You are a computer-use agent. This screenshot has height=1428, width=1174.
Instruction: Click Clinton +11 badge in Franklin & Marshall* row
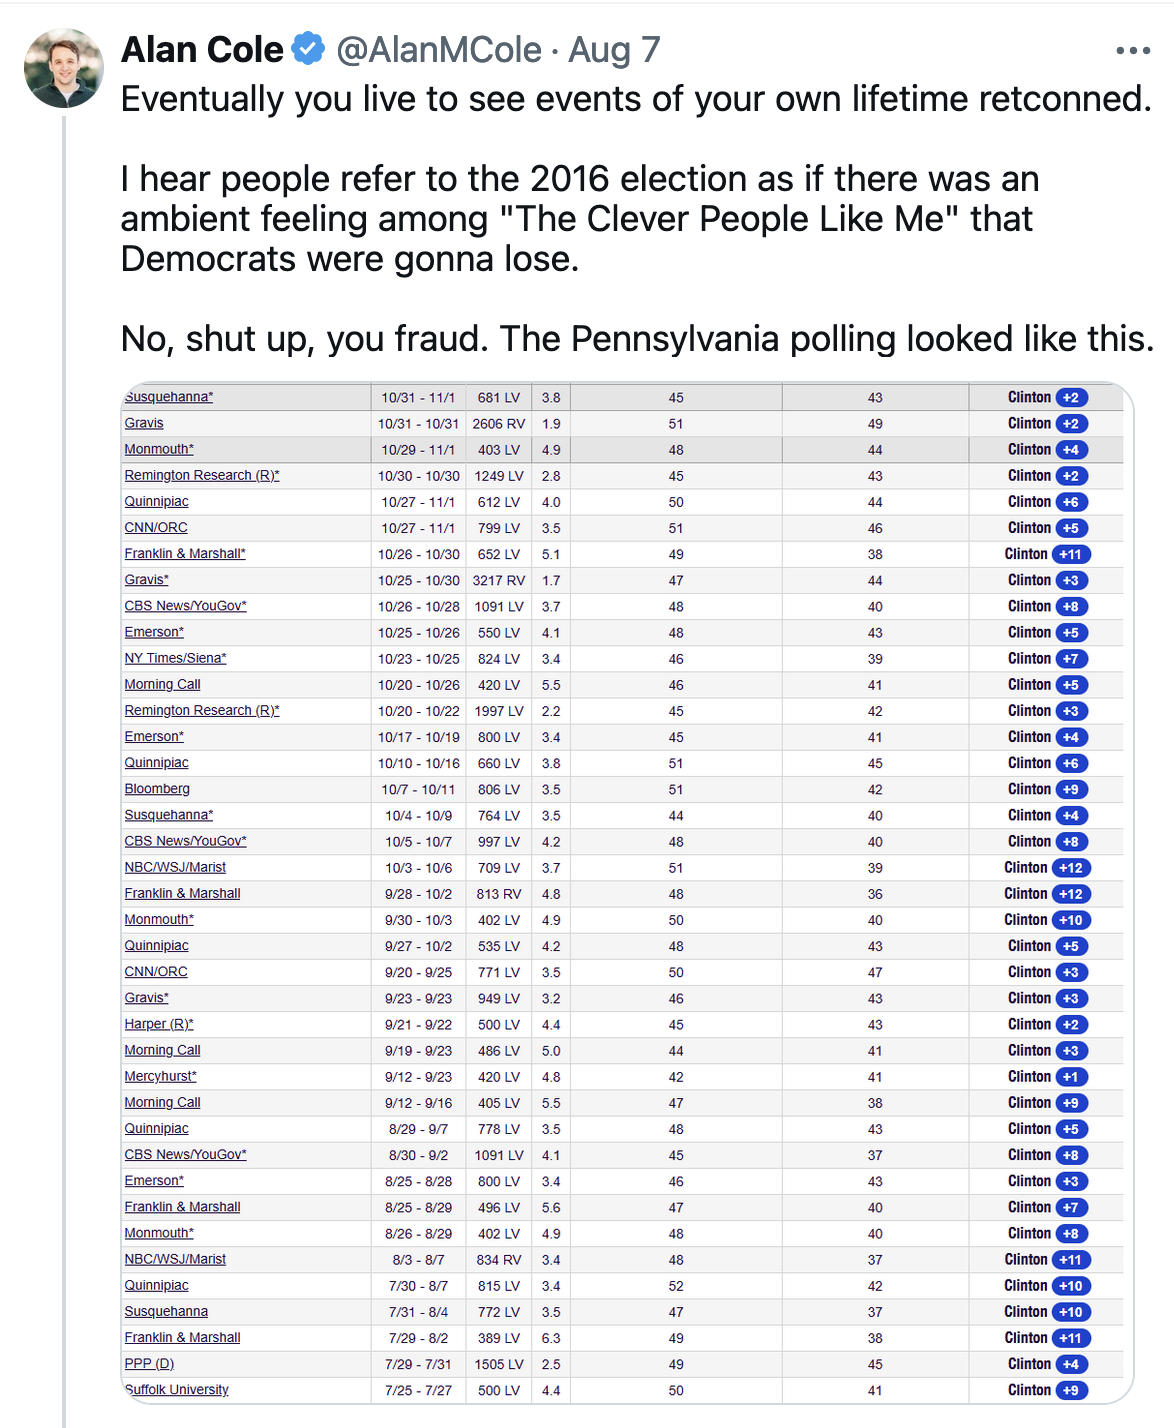coord(1070,554)
